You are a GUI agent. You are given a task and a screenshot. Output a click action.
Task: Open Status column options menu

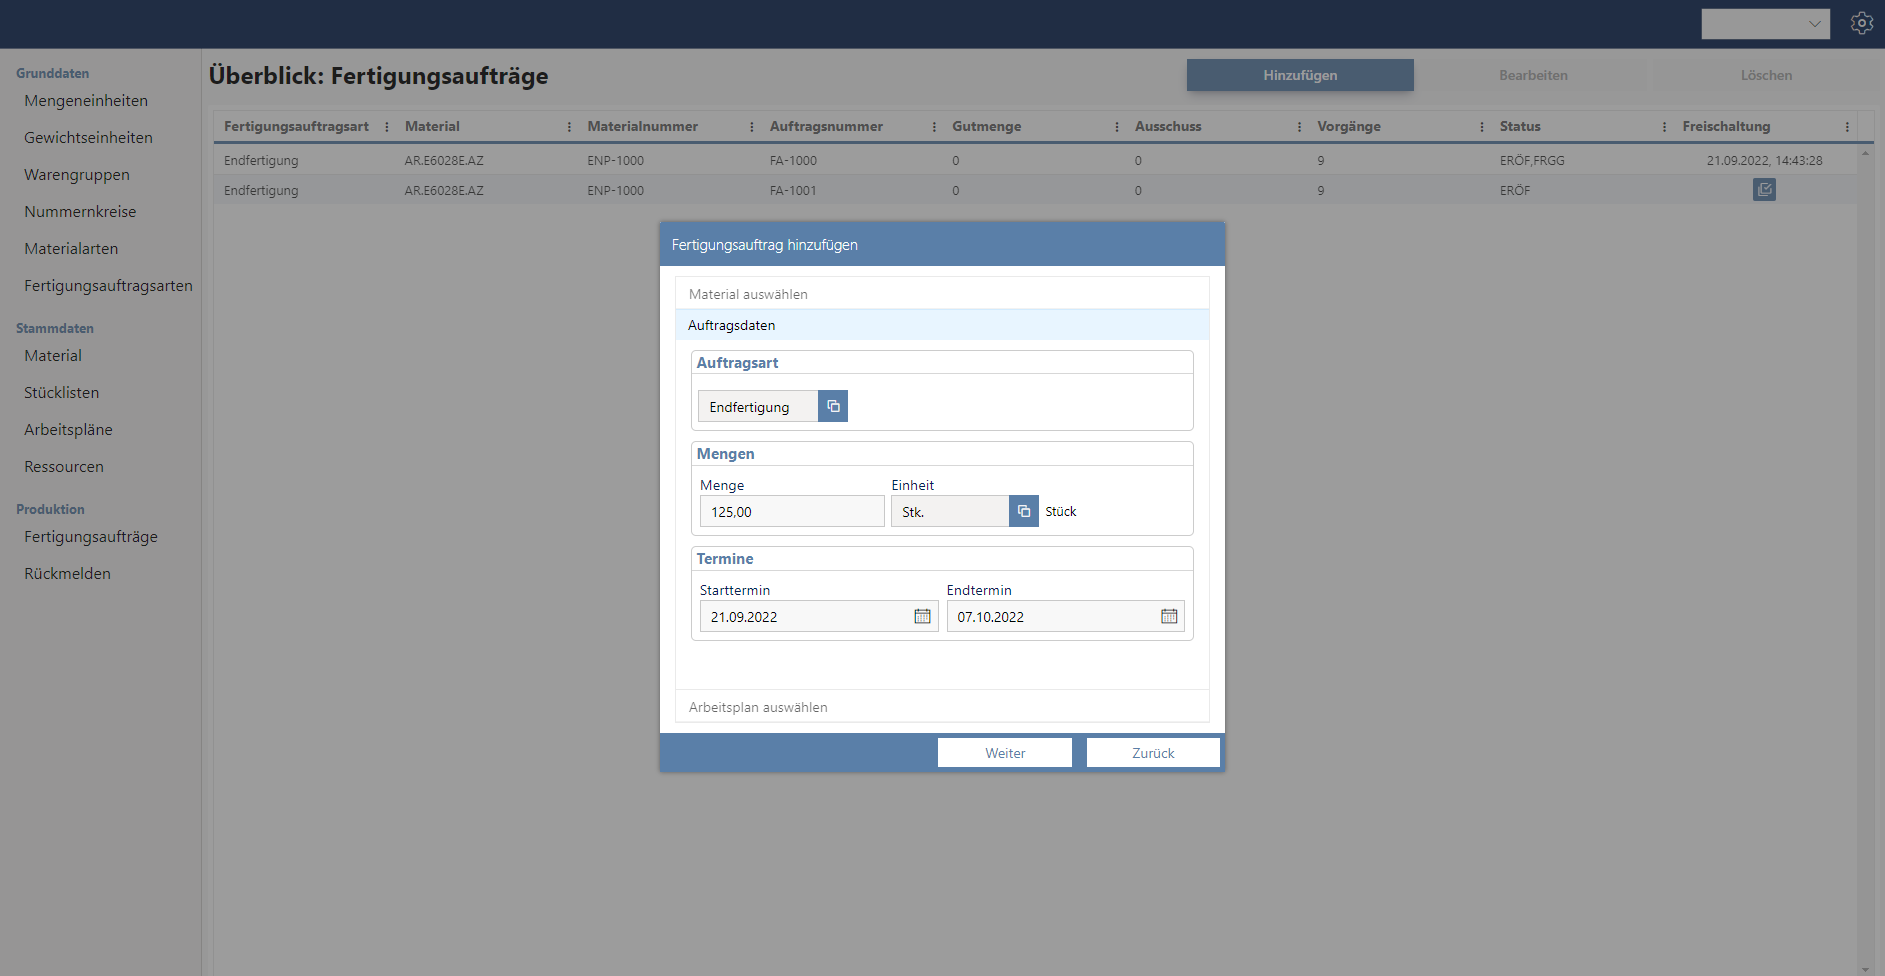(x=1664, y=127)
